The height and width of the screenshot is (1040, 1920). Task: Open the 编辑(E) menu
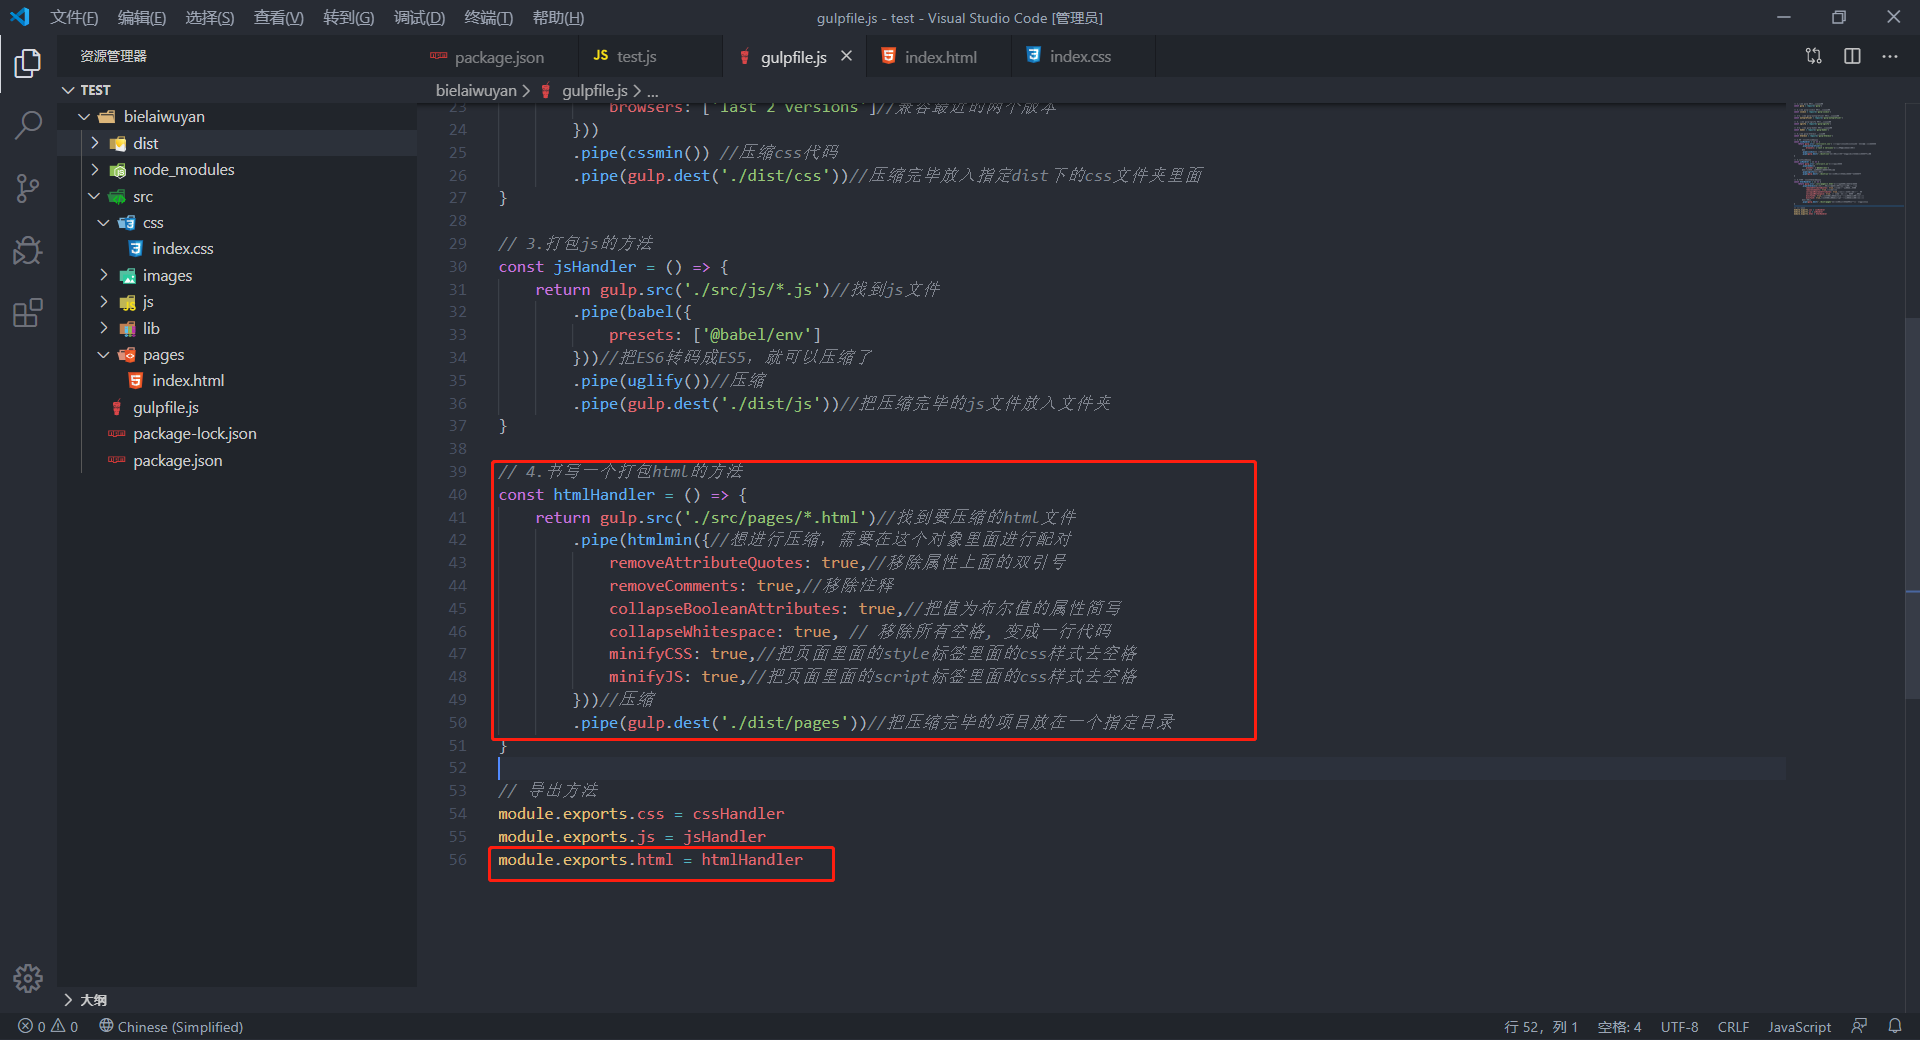pyautogui.click(x=142, y=17)
